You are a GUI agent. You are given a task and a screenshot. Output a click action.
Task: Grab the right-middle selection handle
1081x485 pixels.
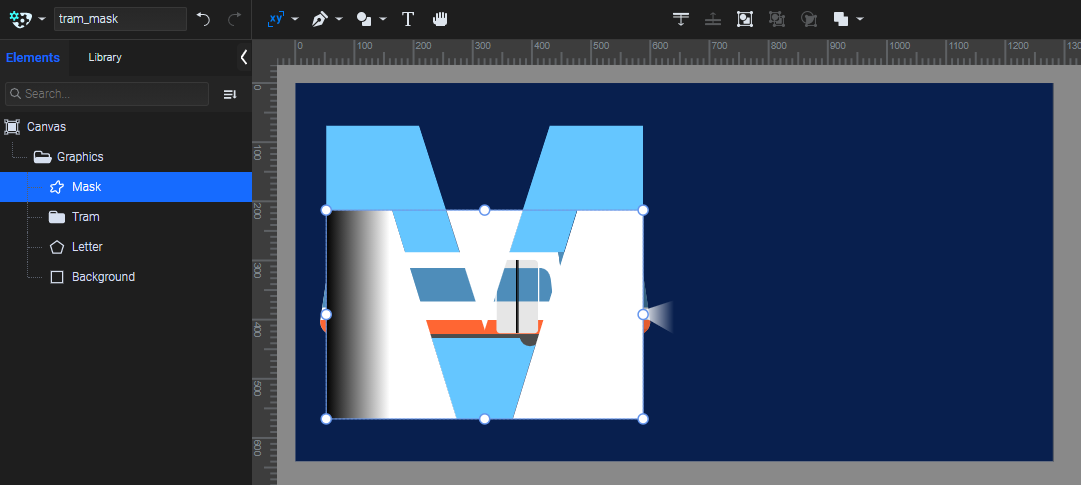[643, 315]
